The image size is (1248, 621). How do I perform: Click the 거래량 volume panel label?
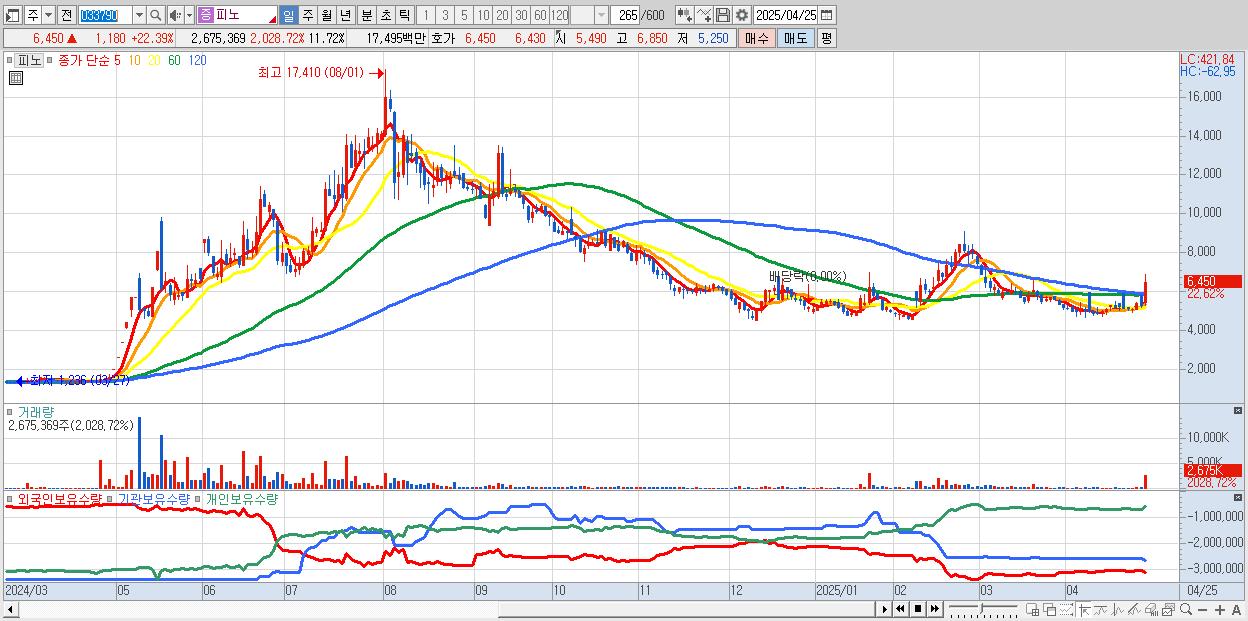pos(35,411)
